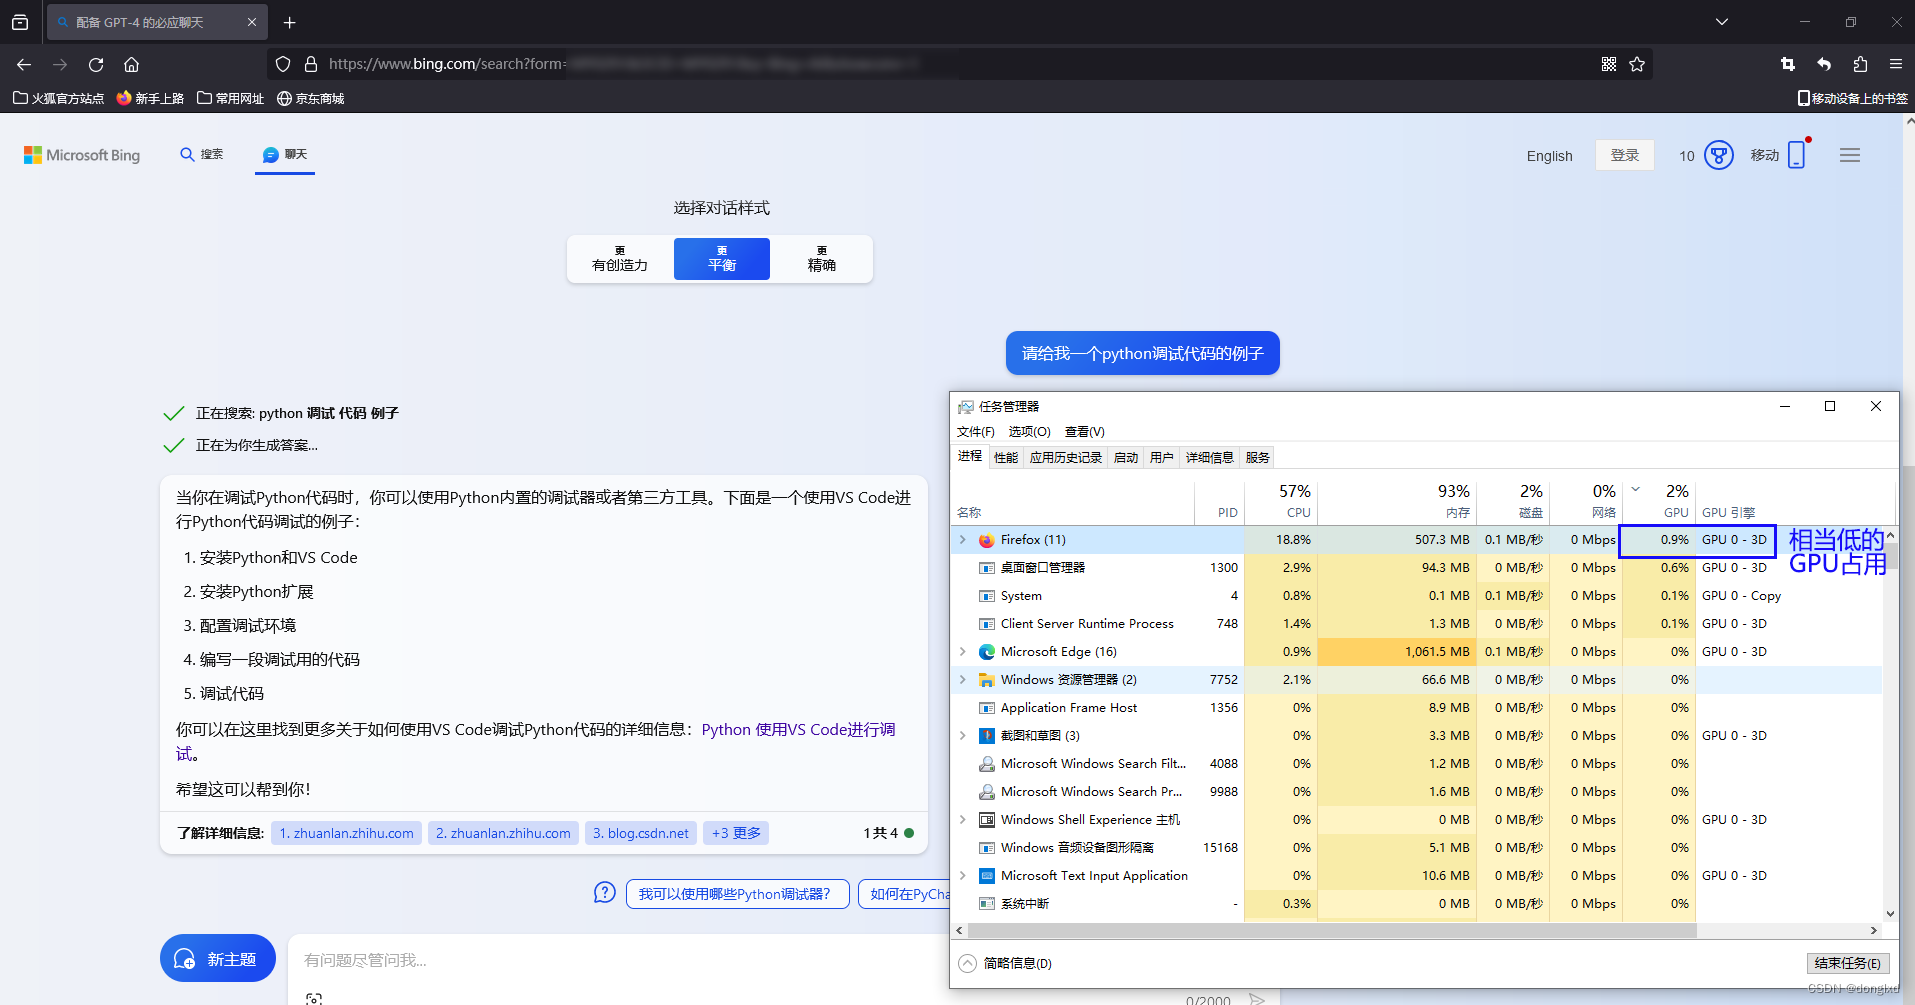This screenshot has width=1915, height=1005.
Task: Go back using Firefox back arrow
Action: 24,64
